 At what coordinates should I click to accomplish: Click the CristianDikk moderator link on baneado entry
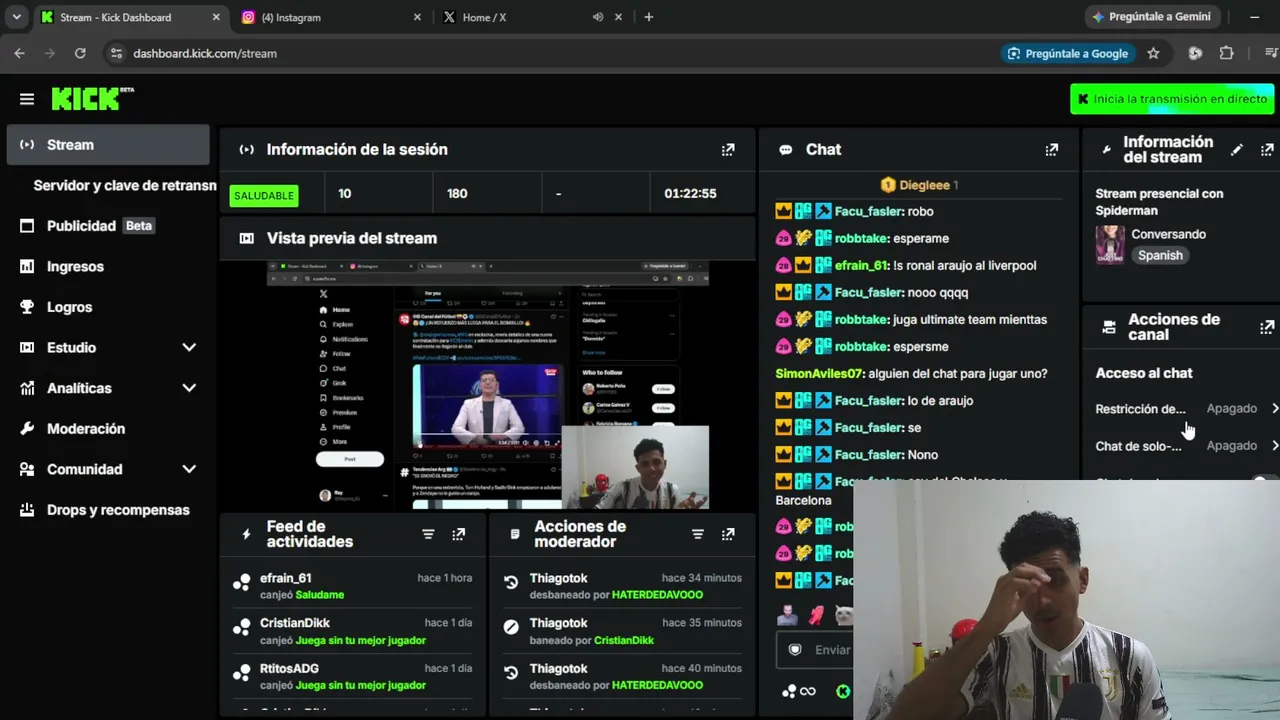pyautogui.click(x=624, y=640)
